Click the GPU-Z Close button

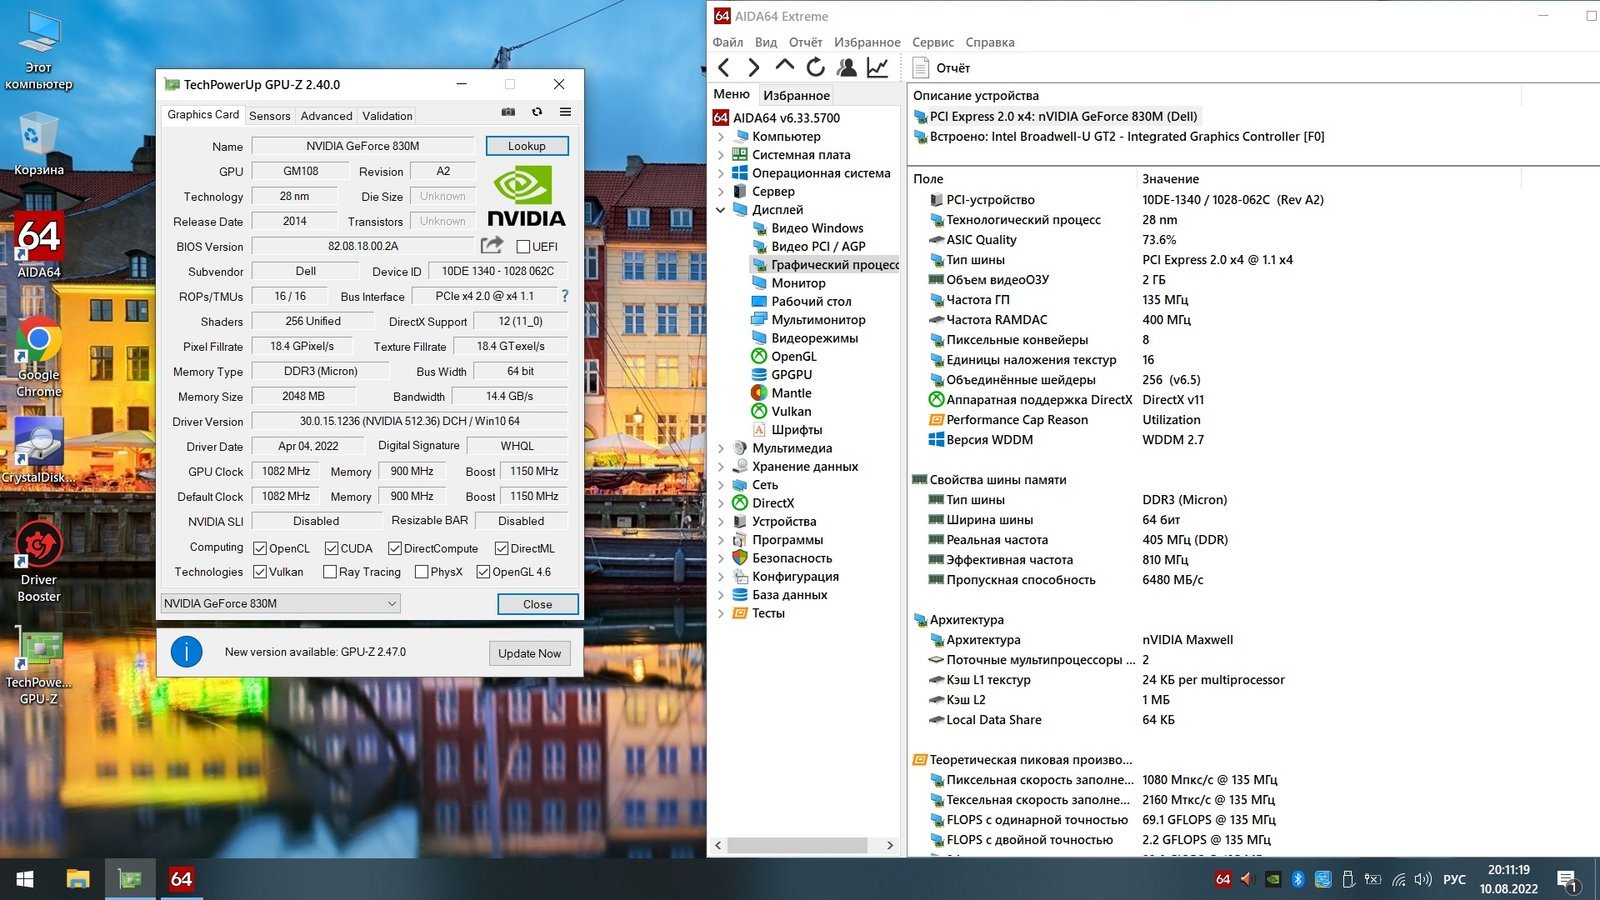[x=537, y=604]
